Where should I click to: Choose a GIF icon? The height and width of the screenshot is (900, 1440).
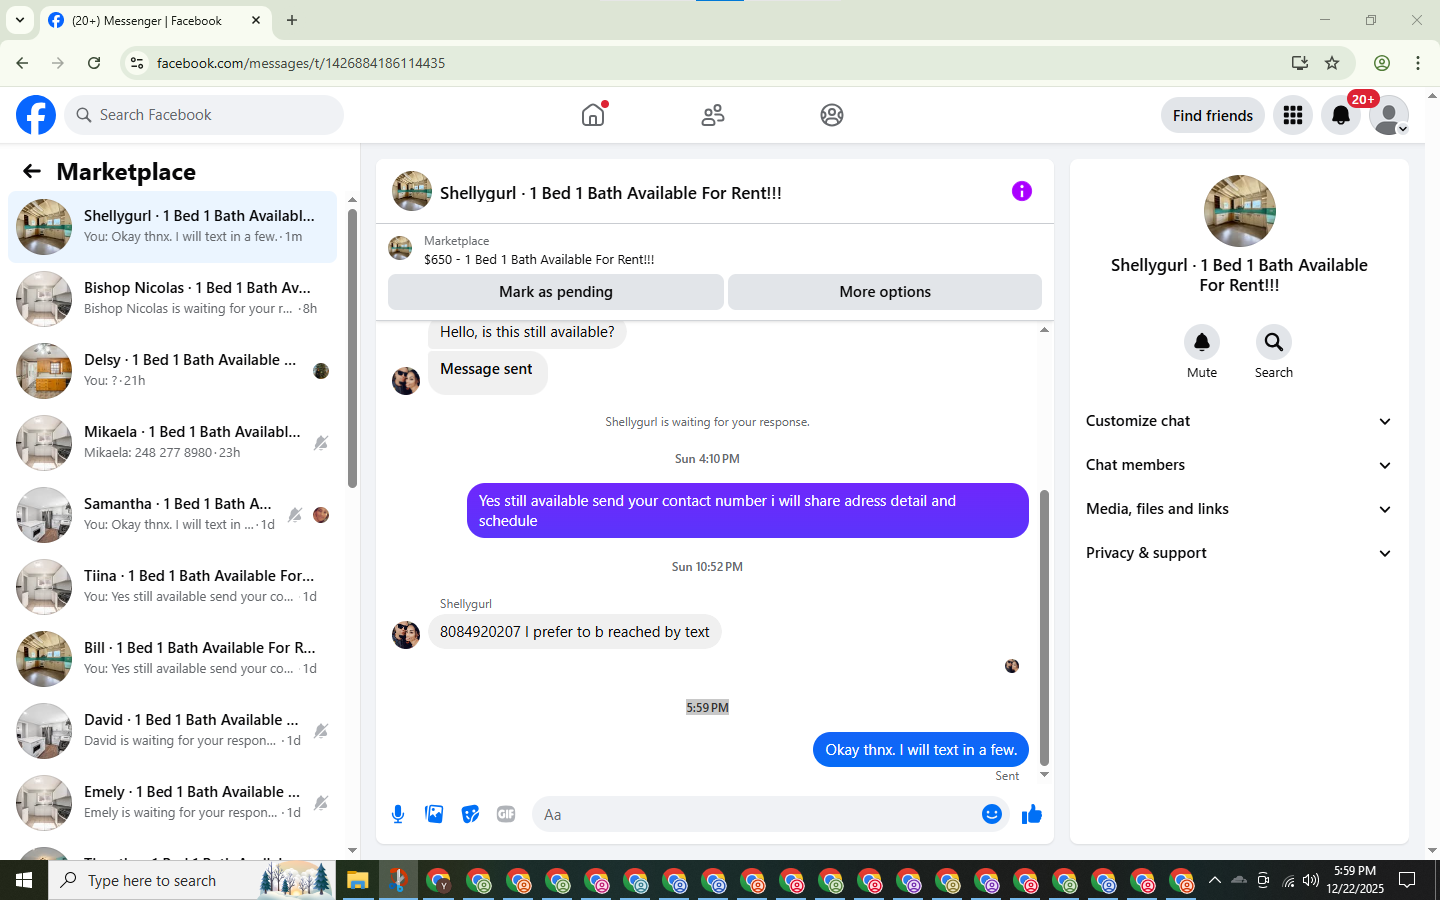coord(506,814)
